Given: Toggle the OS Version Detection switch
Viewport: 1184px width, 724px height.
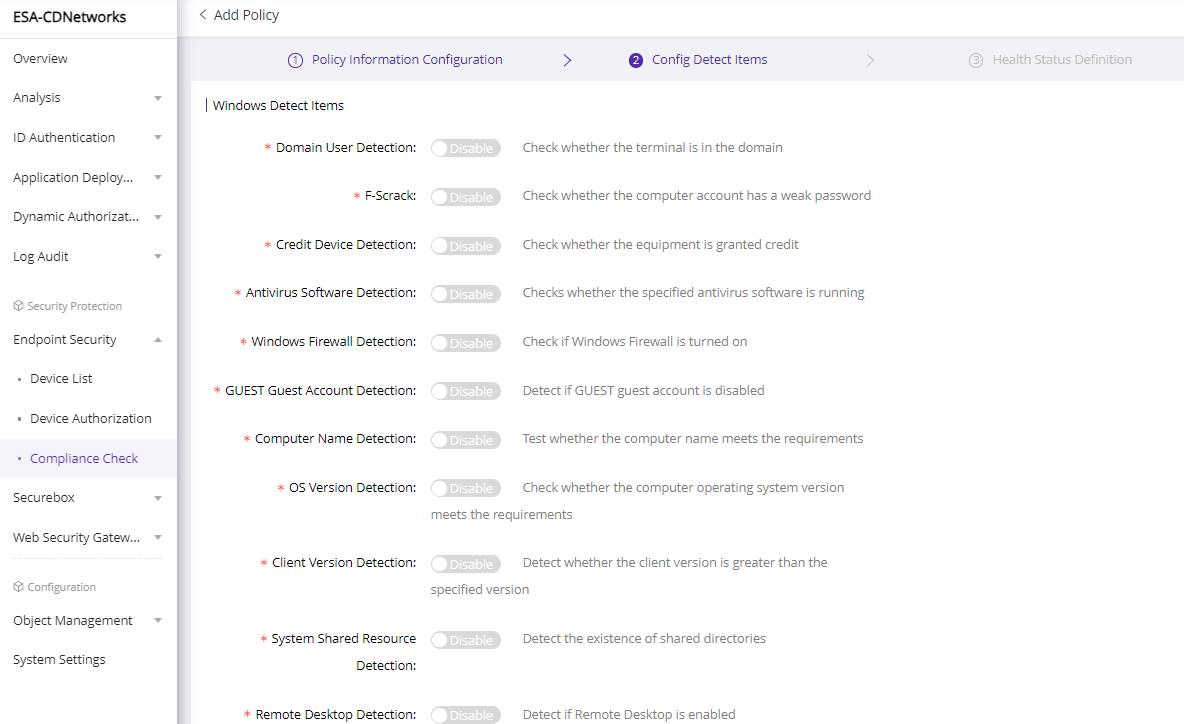Looking at the screenshot, I should [465, 488].
